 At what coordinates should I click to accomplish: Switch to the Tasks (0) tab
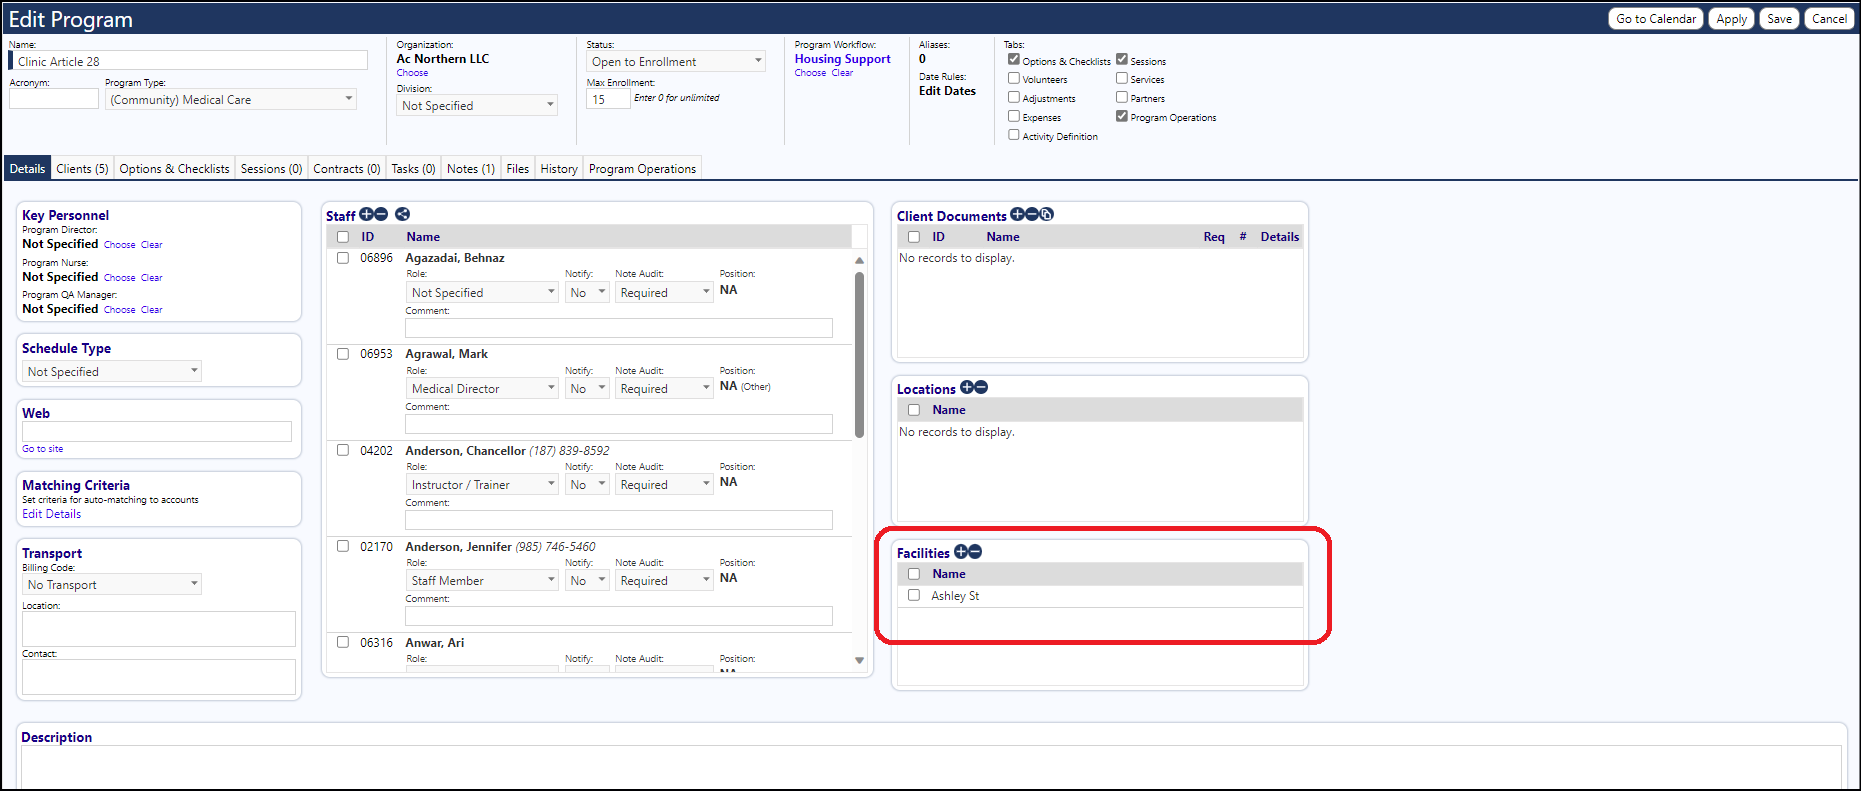[413, 168]
